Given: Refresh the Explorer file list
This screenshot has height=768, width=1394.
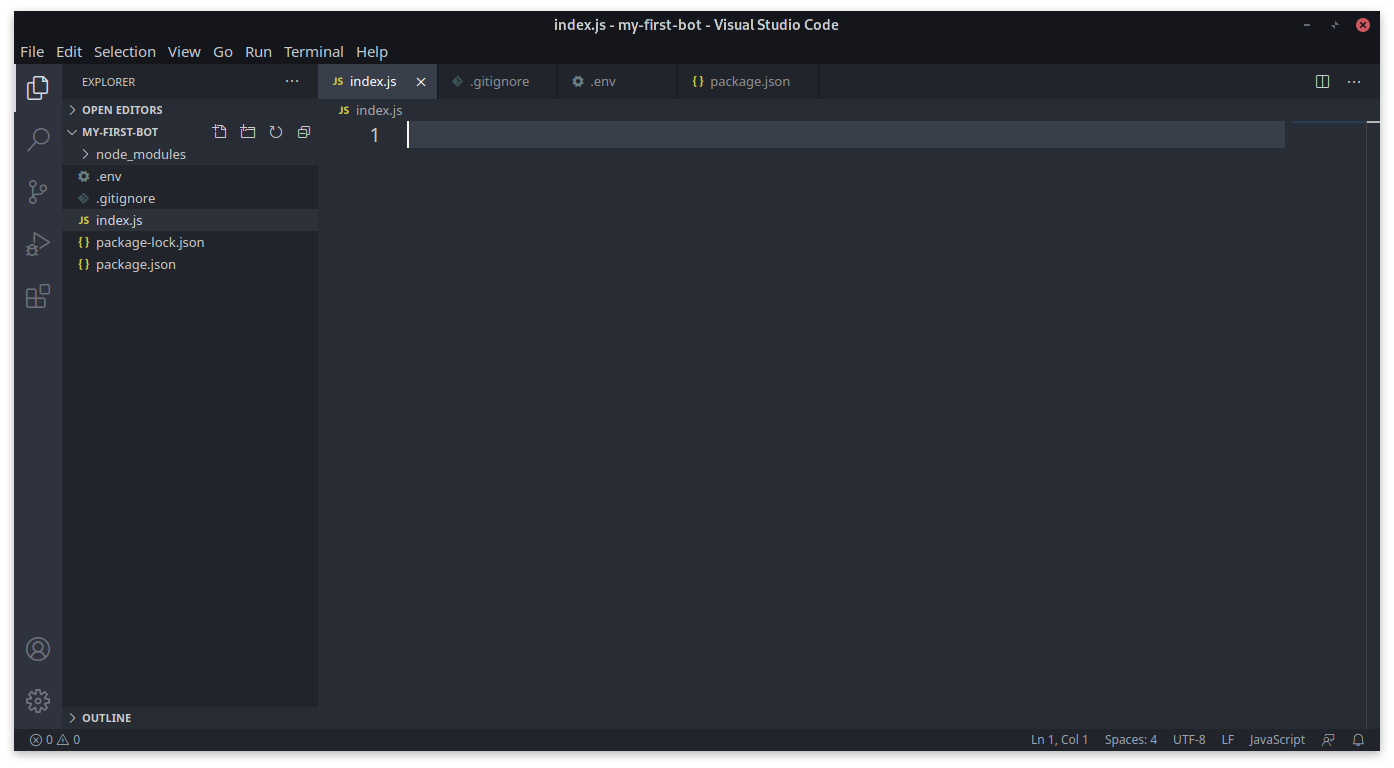Looking at the screenshot, I should pyautogui.click(x=276, y=132).
